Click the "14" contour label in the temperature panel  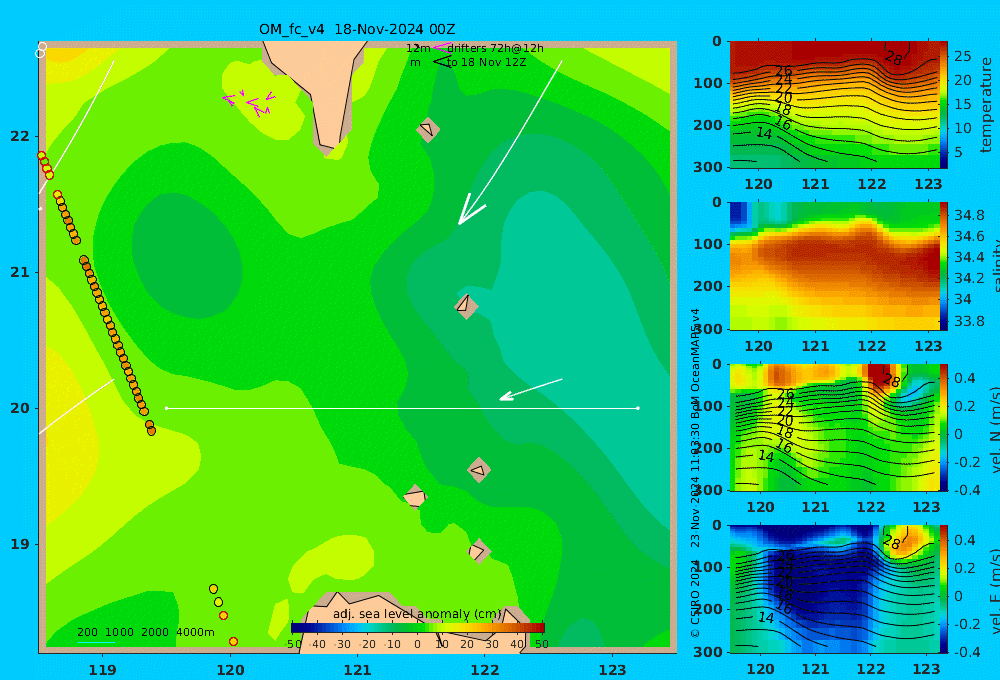[x=764, y=133]
